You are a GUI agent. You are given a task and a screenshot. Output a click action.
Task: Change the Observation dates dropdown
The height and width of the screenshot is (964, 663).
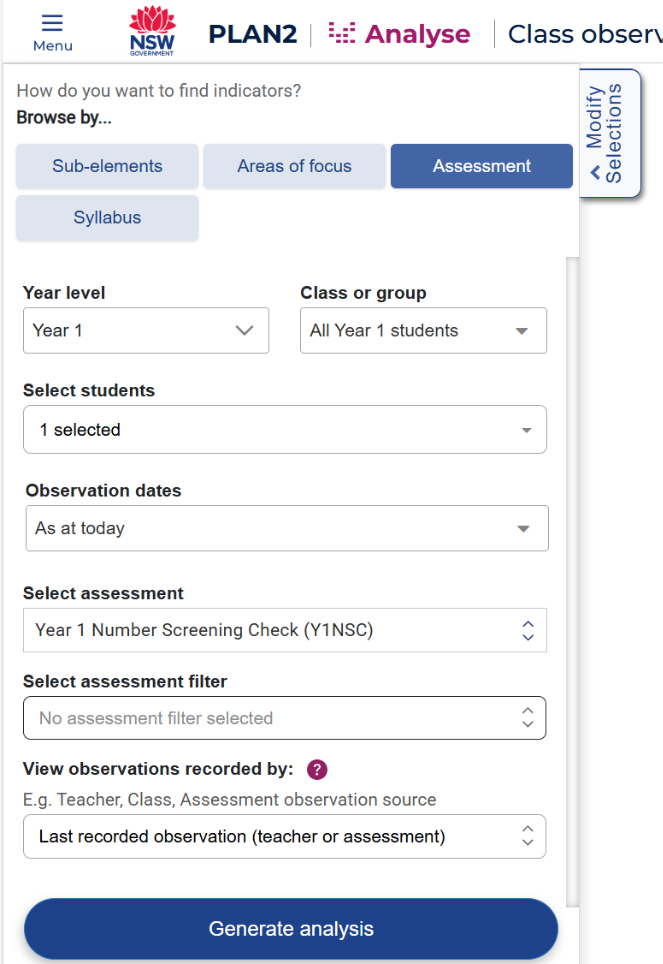click(x=287, y=529)
